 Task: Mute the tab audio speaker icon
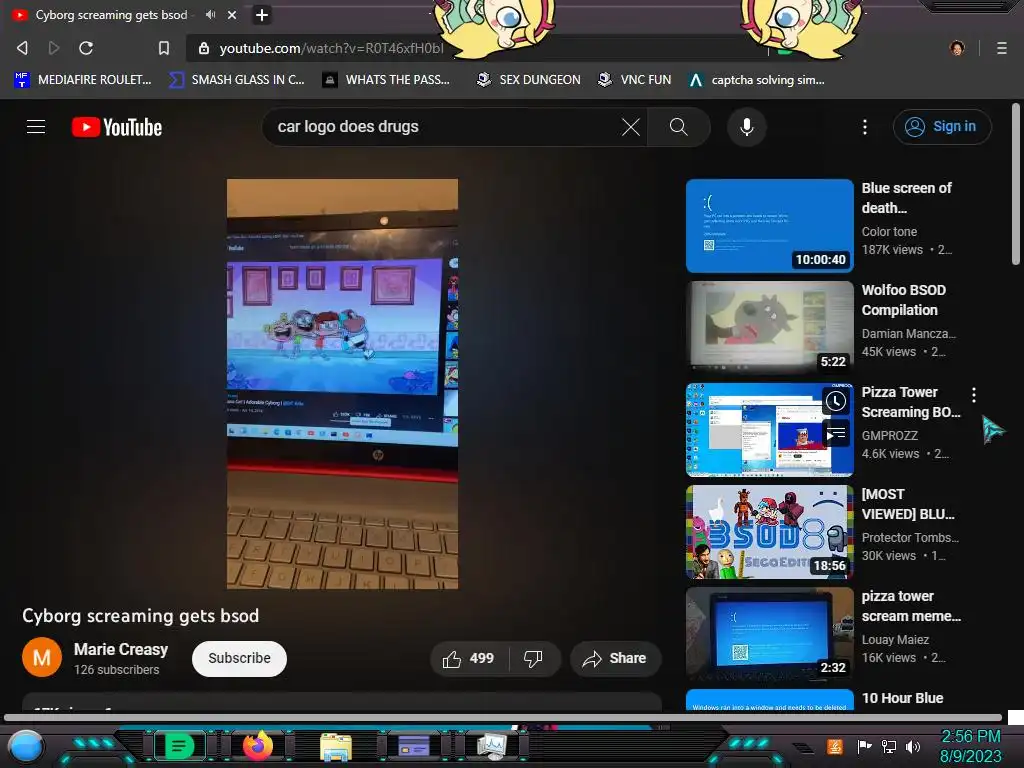(210, 14)
